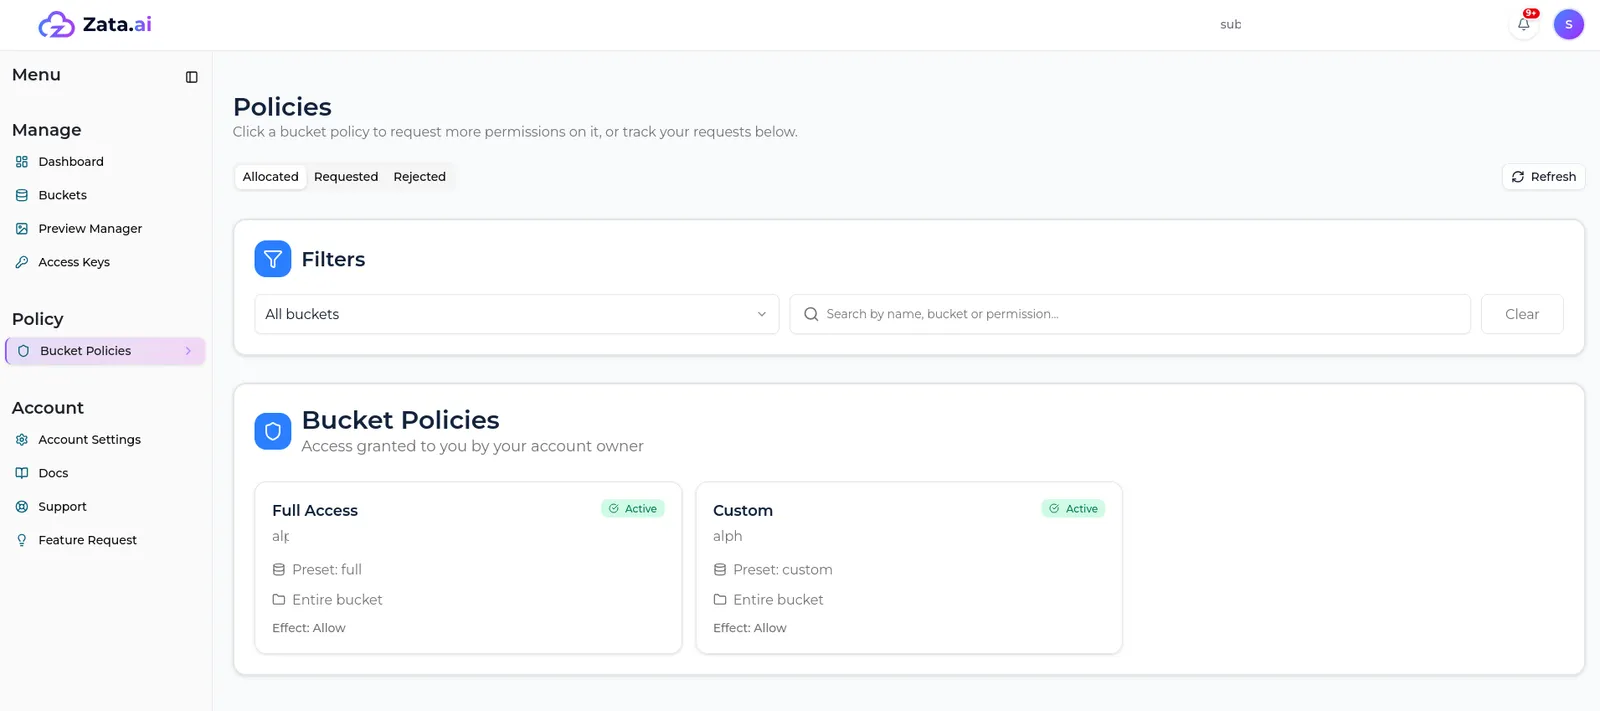The image size is (1600, 711).
Task: Switch to the Requested tab
Action: (346, 177)
